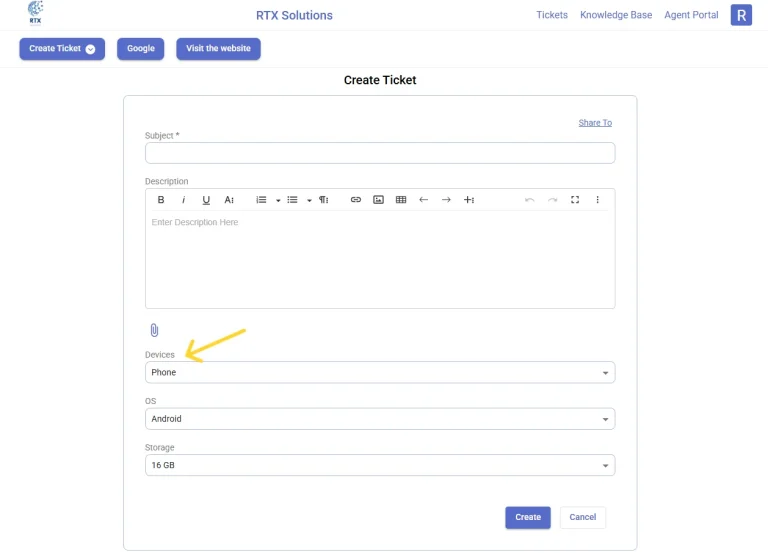This screenshot has height=553, width=768.
Task: Go to the Tickets page
Action: (552, 15)
